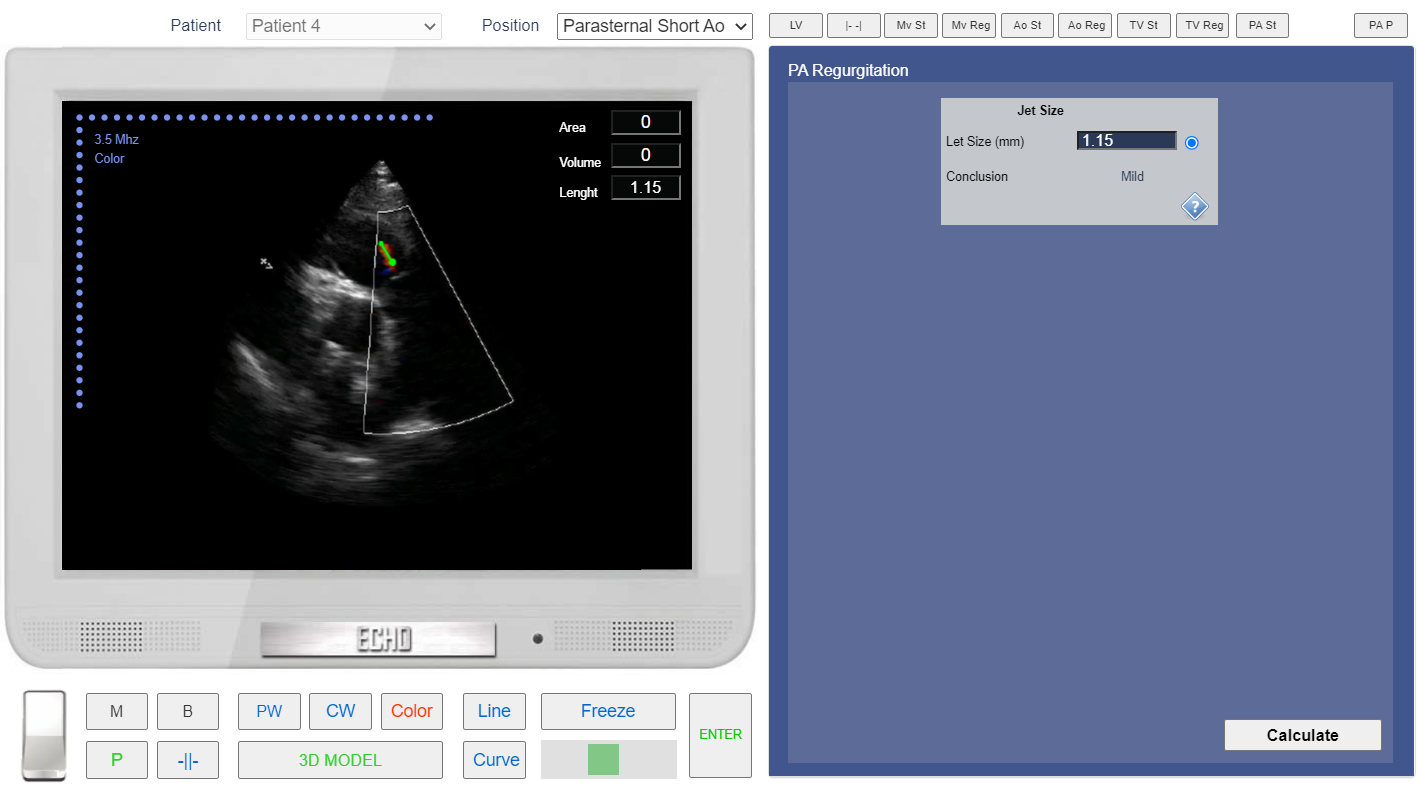The image size is (1427, 795).
Task: Enable Color Doppler mode
Action: 411,711
